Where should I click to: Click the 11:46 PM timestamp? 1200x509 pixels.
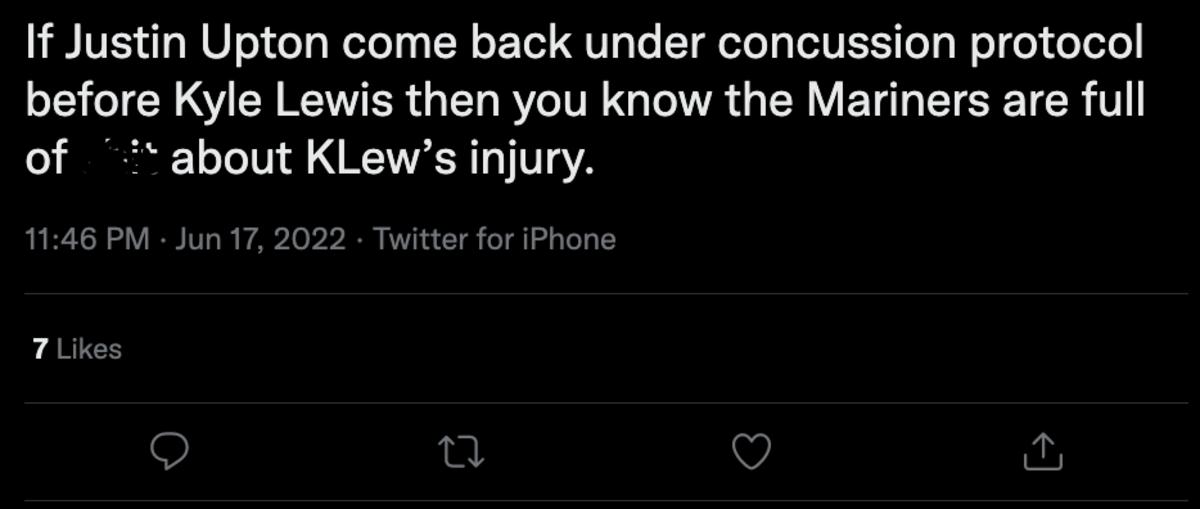coord(85,240)
